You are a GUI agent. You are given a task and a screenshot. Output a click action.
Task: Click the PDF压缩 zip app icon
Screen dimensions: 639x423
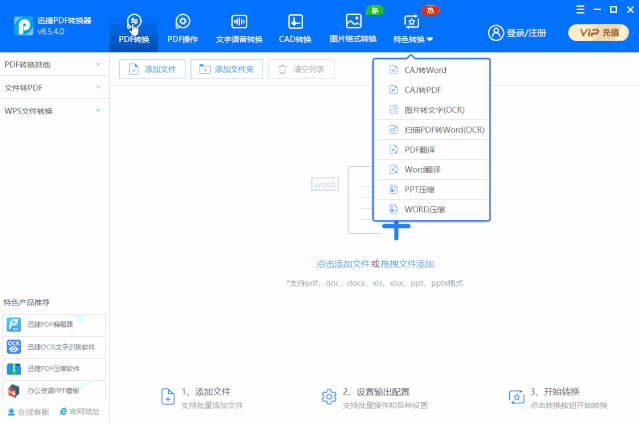14,369
